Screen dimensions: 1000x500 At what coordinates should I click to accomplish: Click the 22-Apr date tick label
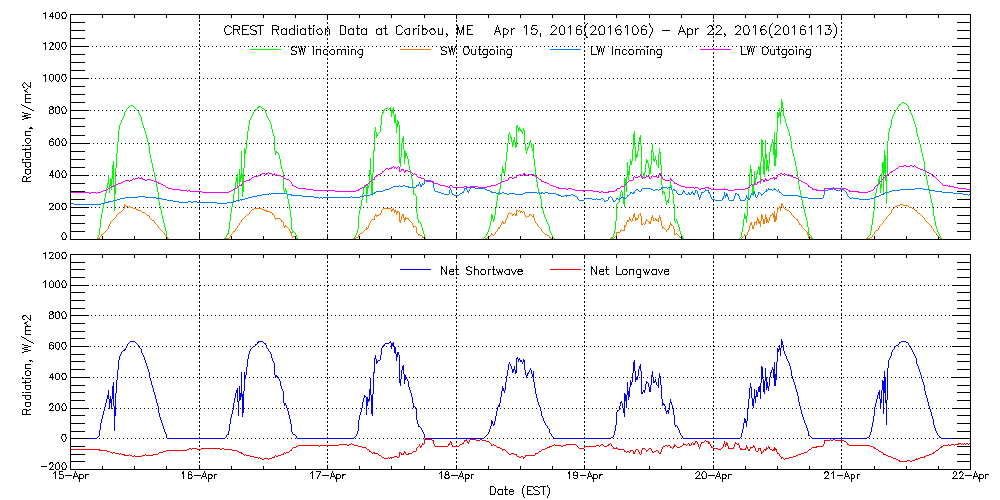tap(968, 477)
